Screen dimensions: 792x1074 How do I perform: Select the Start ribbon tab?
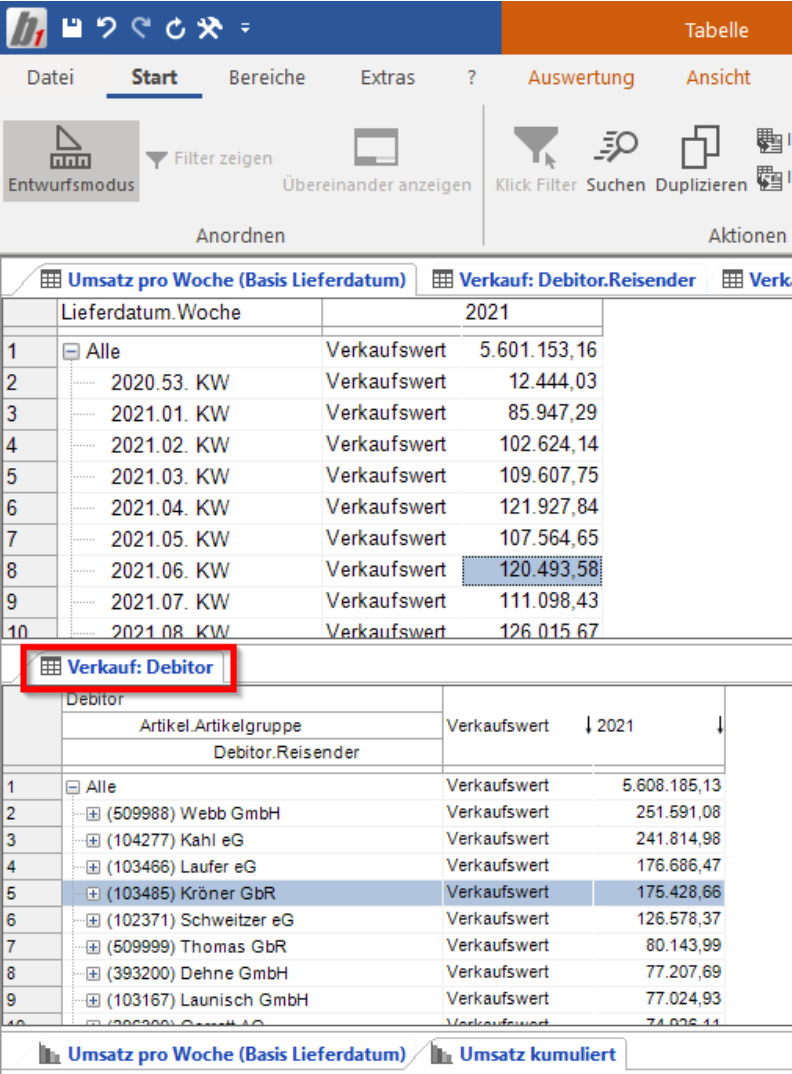(x=154, y=77)
